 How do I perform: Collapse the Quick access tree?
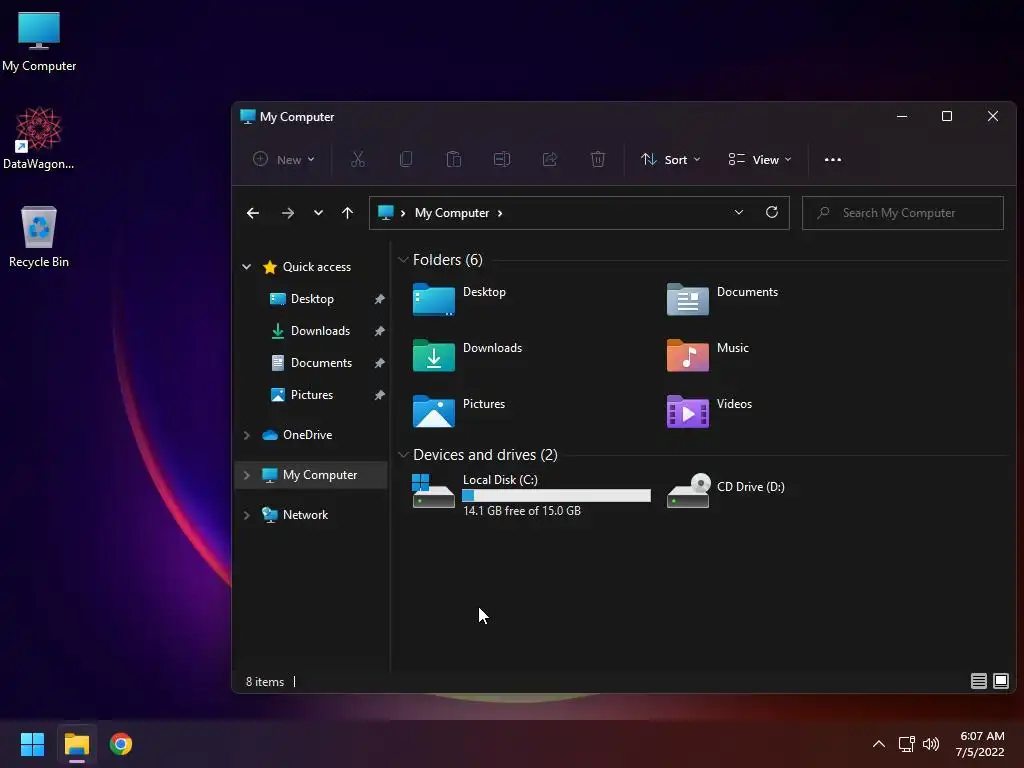click(246, 266)
